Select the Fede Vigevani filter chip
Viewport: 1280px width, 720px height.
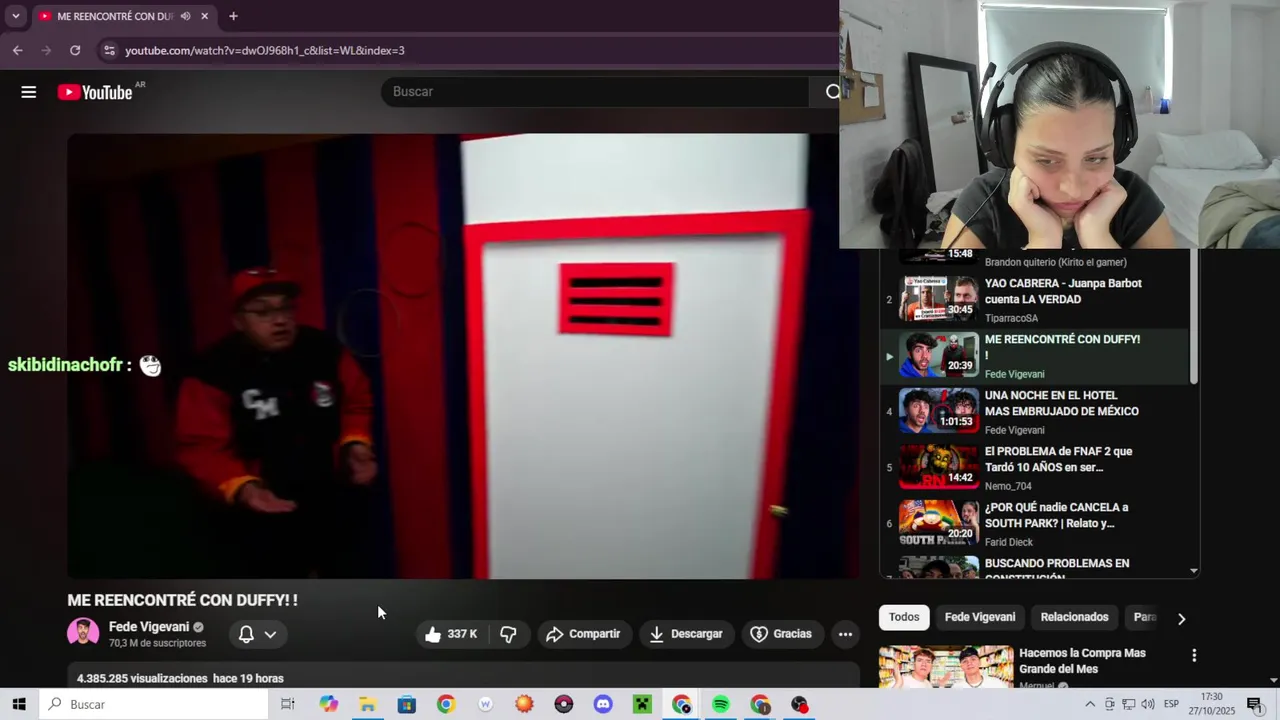tap(980, 617)
